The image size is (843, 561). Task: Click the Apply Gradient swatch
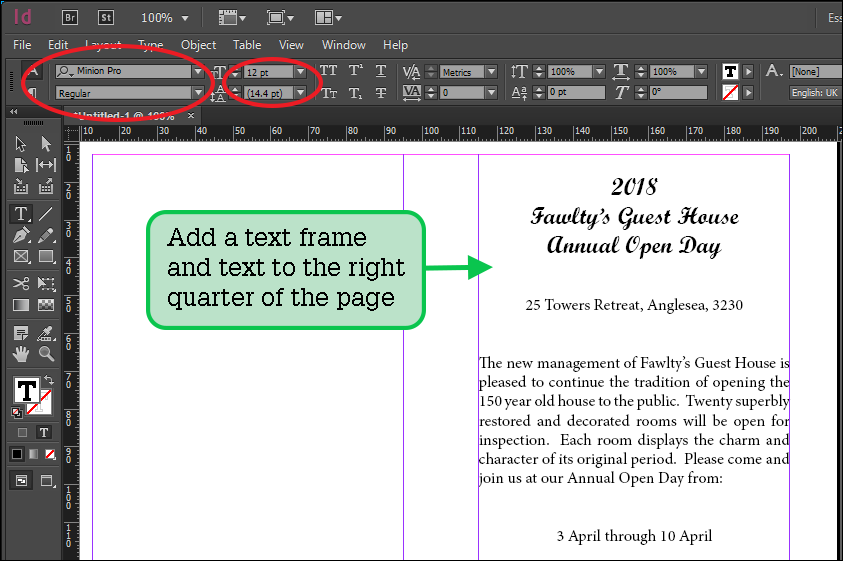pos(34,454)
